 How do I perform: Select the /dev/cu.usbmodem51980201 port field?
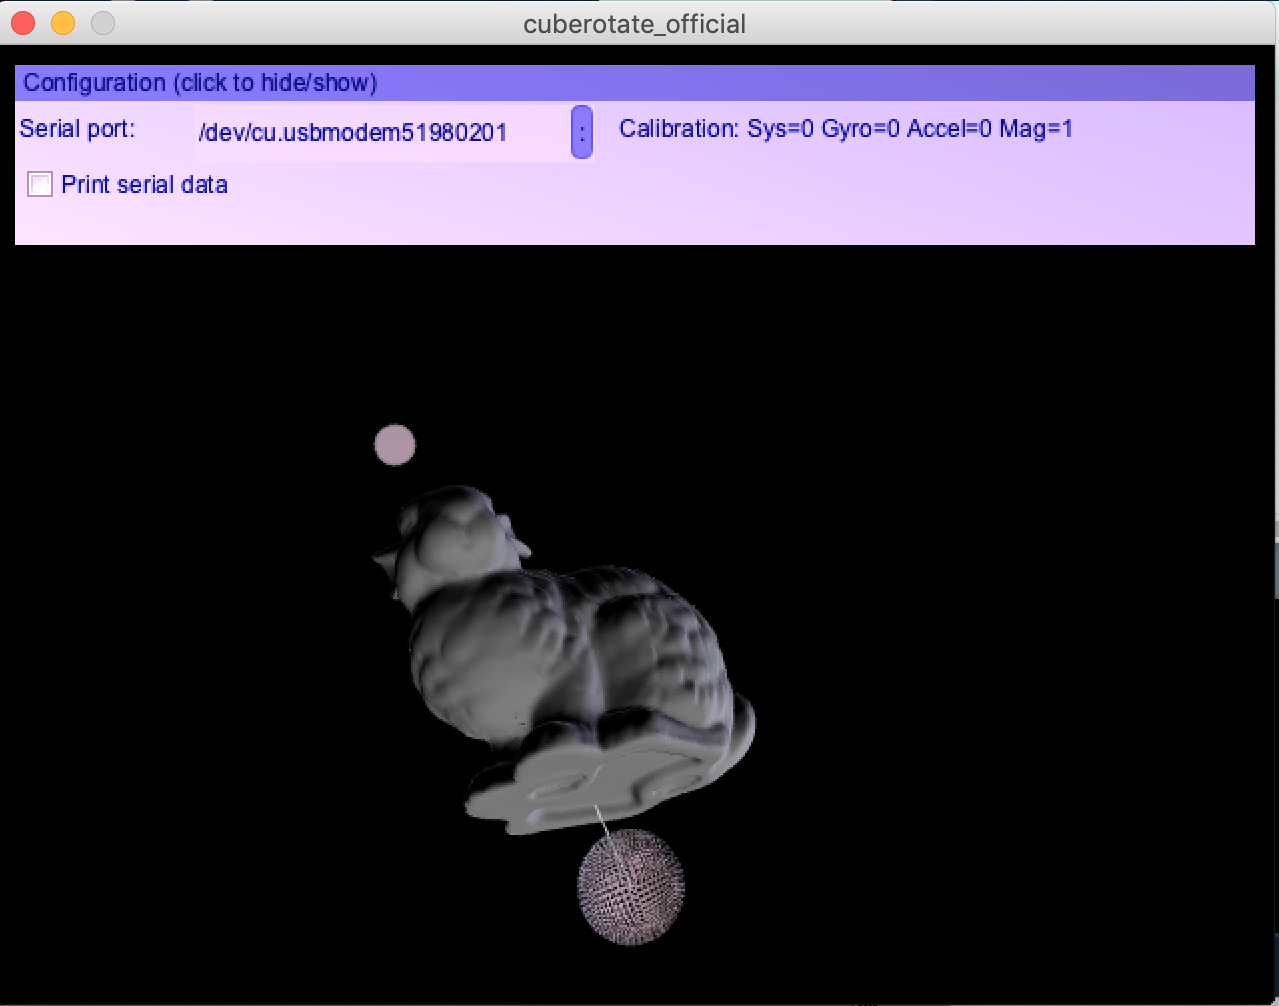(380, 132)
